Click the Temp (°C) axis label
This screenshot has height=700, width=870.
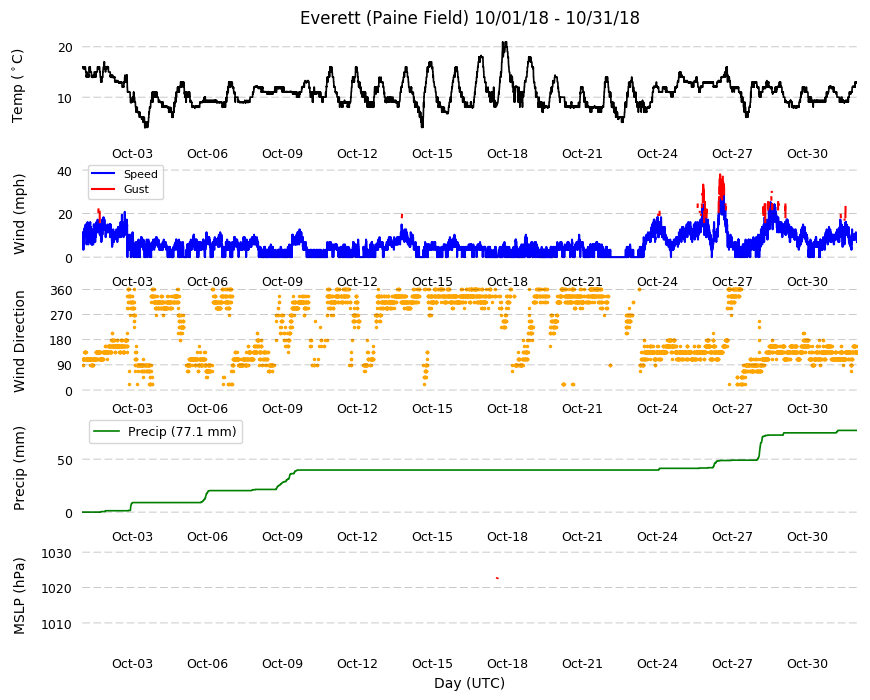pos(18,86)
